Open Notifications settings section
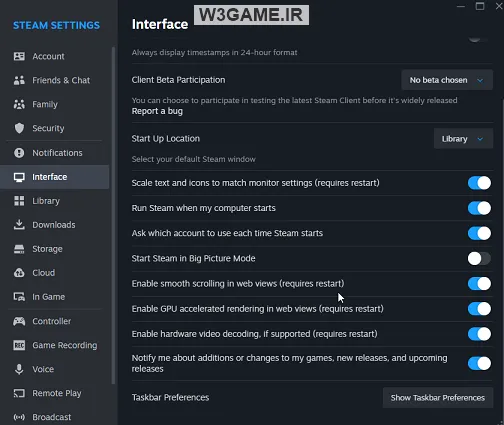 55,153
